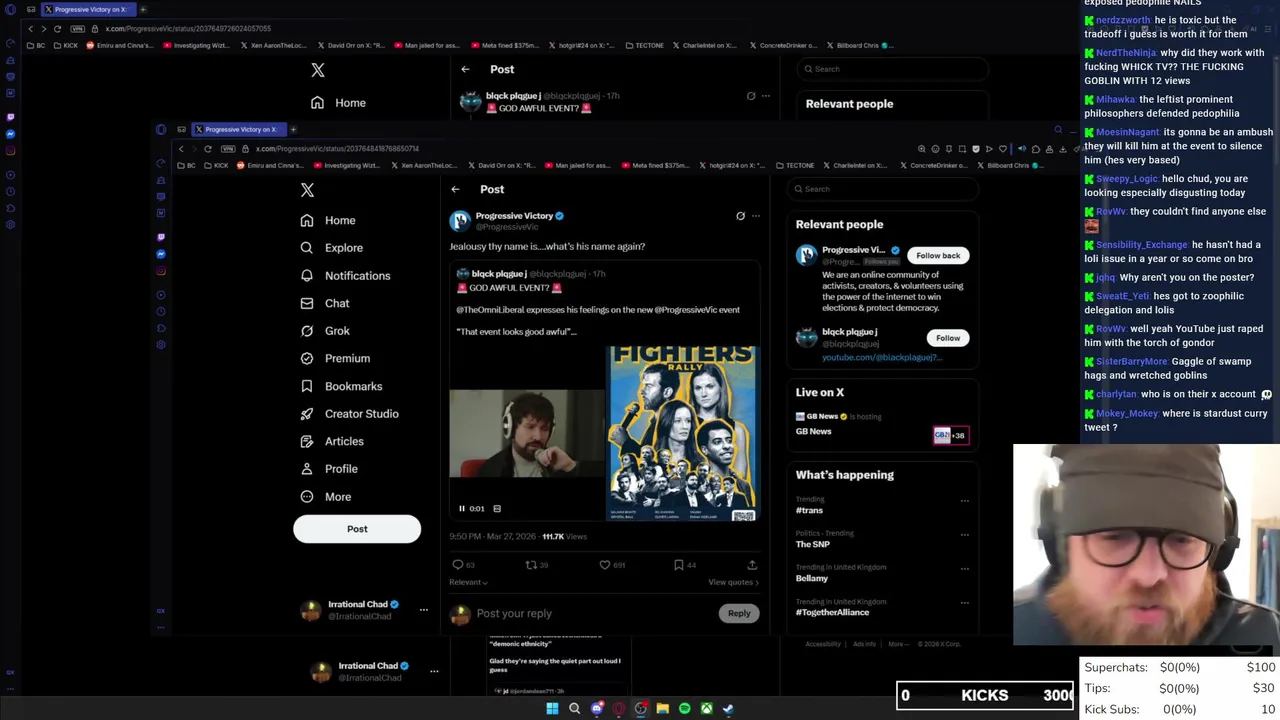The height and width of the screenshot is (720, 1280).
Task: Open Windows taskbar search
Action: (574, 709)
